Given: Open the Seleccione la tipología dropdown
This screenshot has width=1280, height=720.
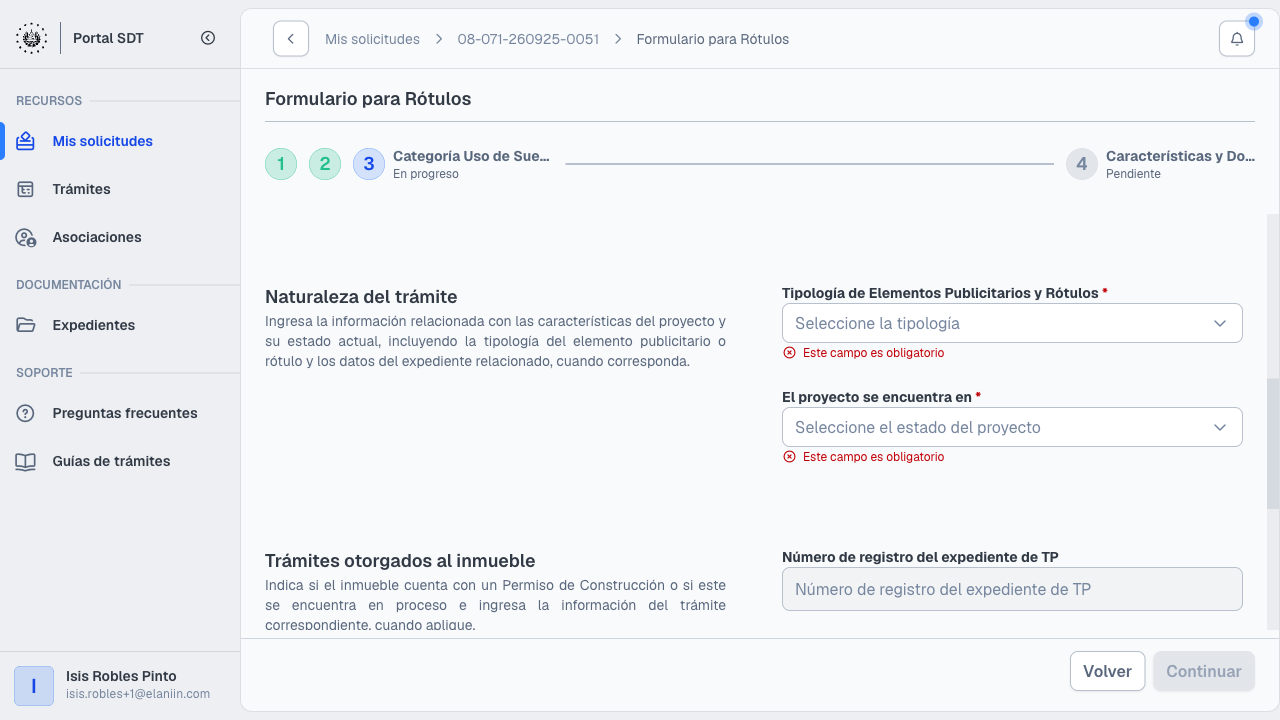Looking at the screenshot, I should point(1012,323).
